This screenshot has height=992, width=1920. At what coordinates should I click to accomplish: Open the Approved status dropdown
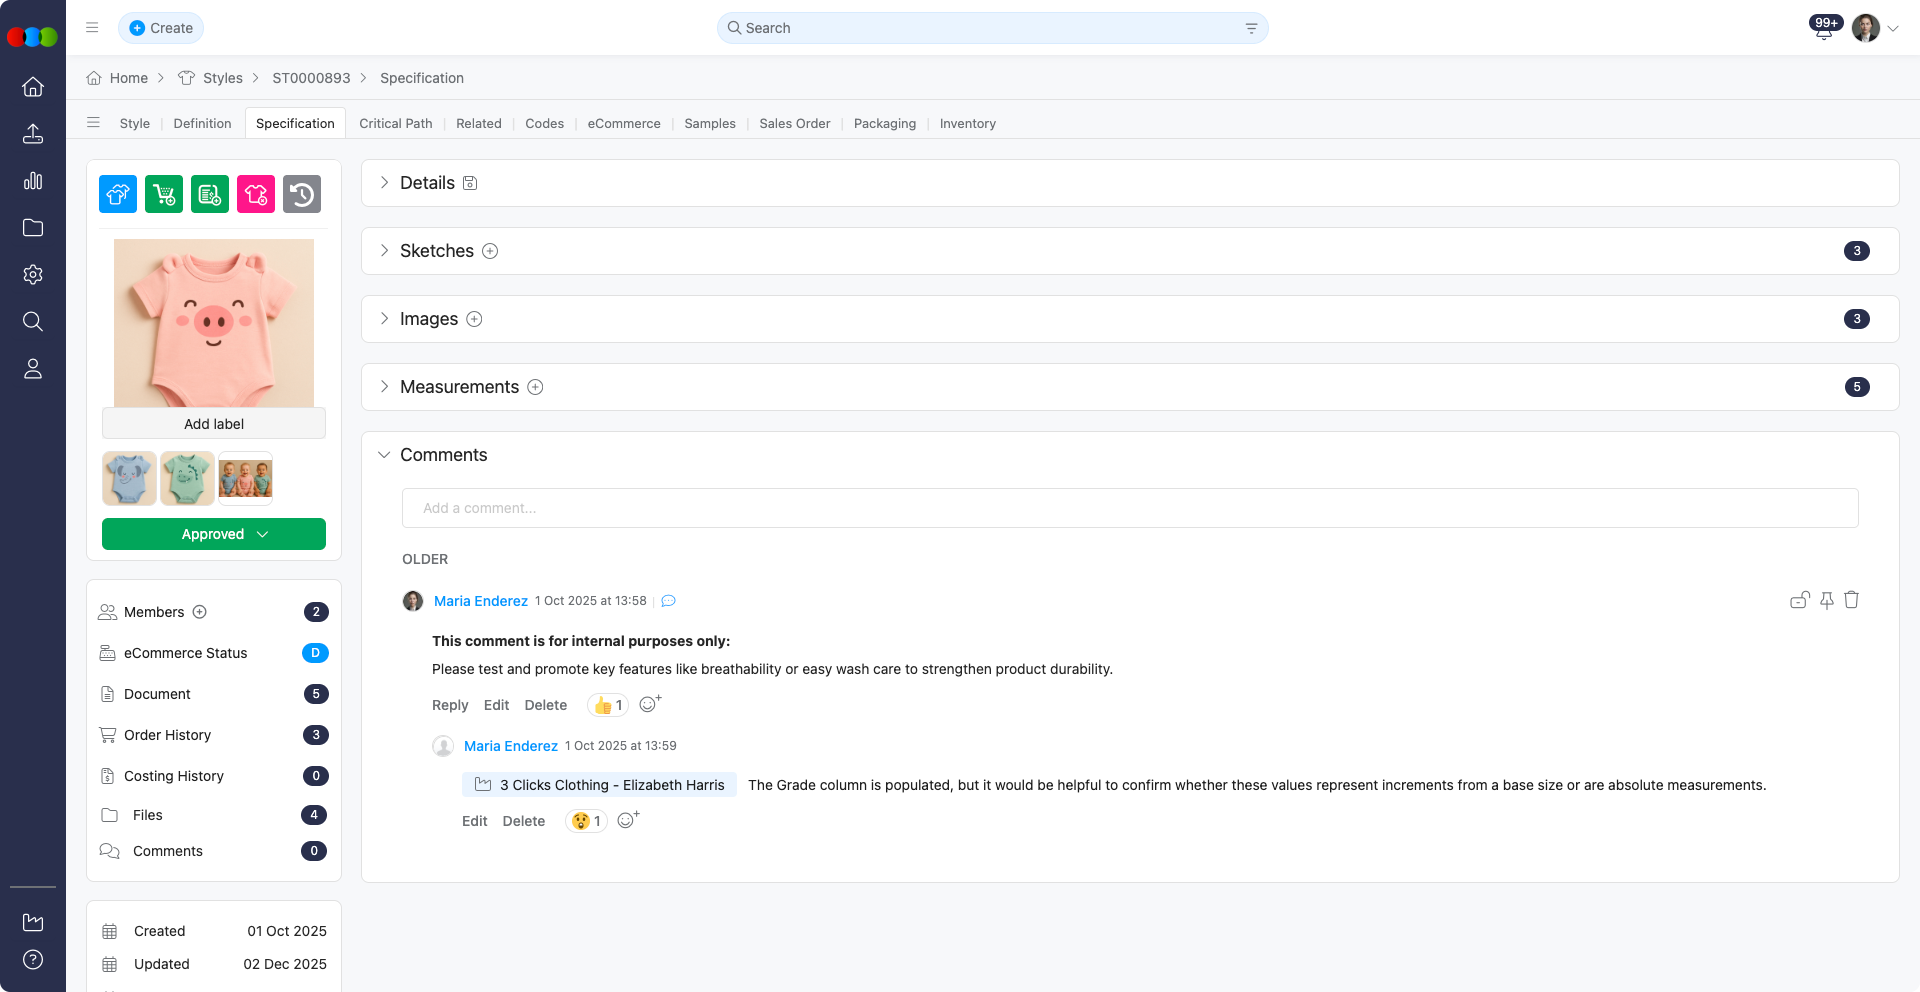tap(213, 534)
